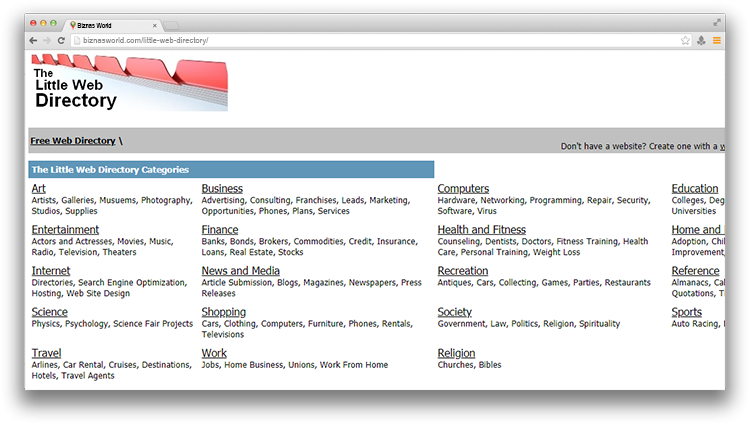Click the browser forward arrow
This screenshot has height=425, width=750.
pyautogui.click(x=47, y=40)
